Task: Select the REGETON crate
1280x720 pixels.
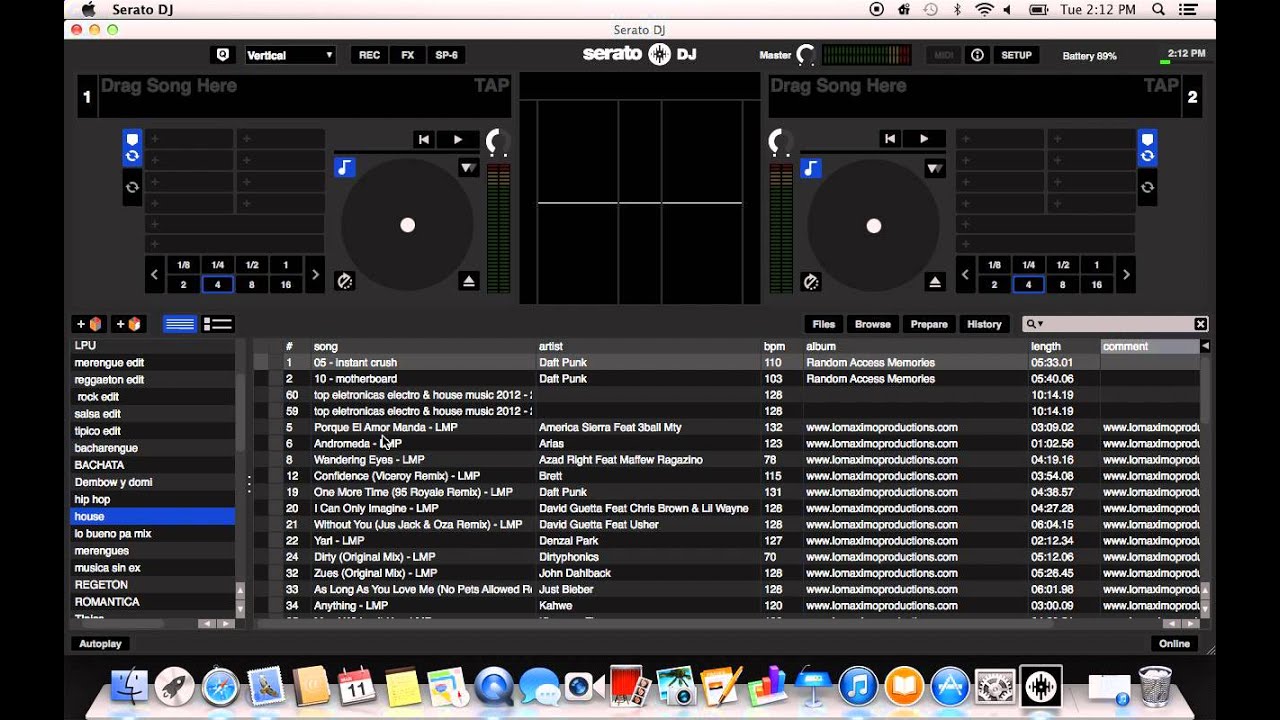Action: pyautogui.click(x=153, y=585)
